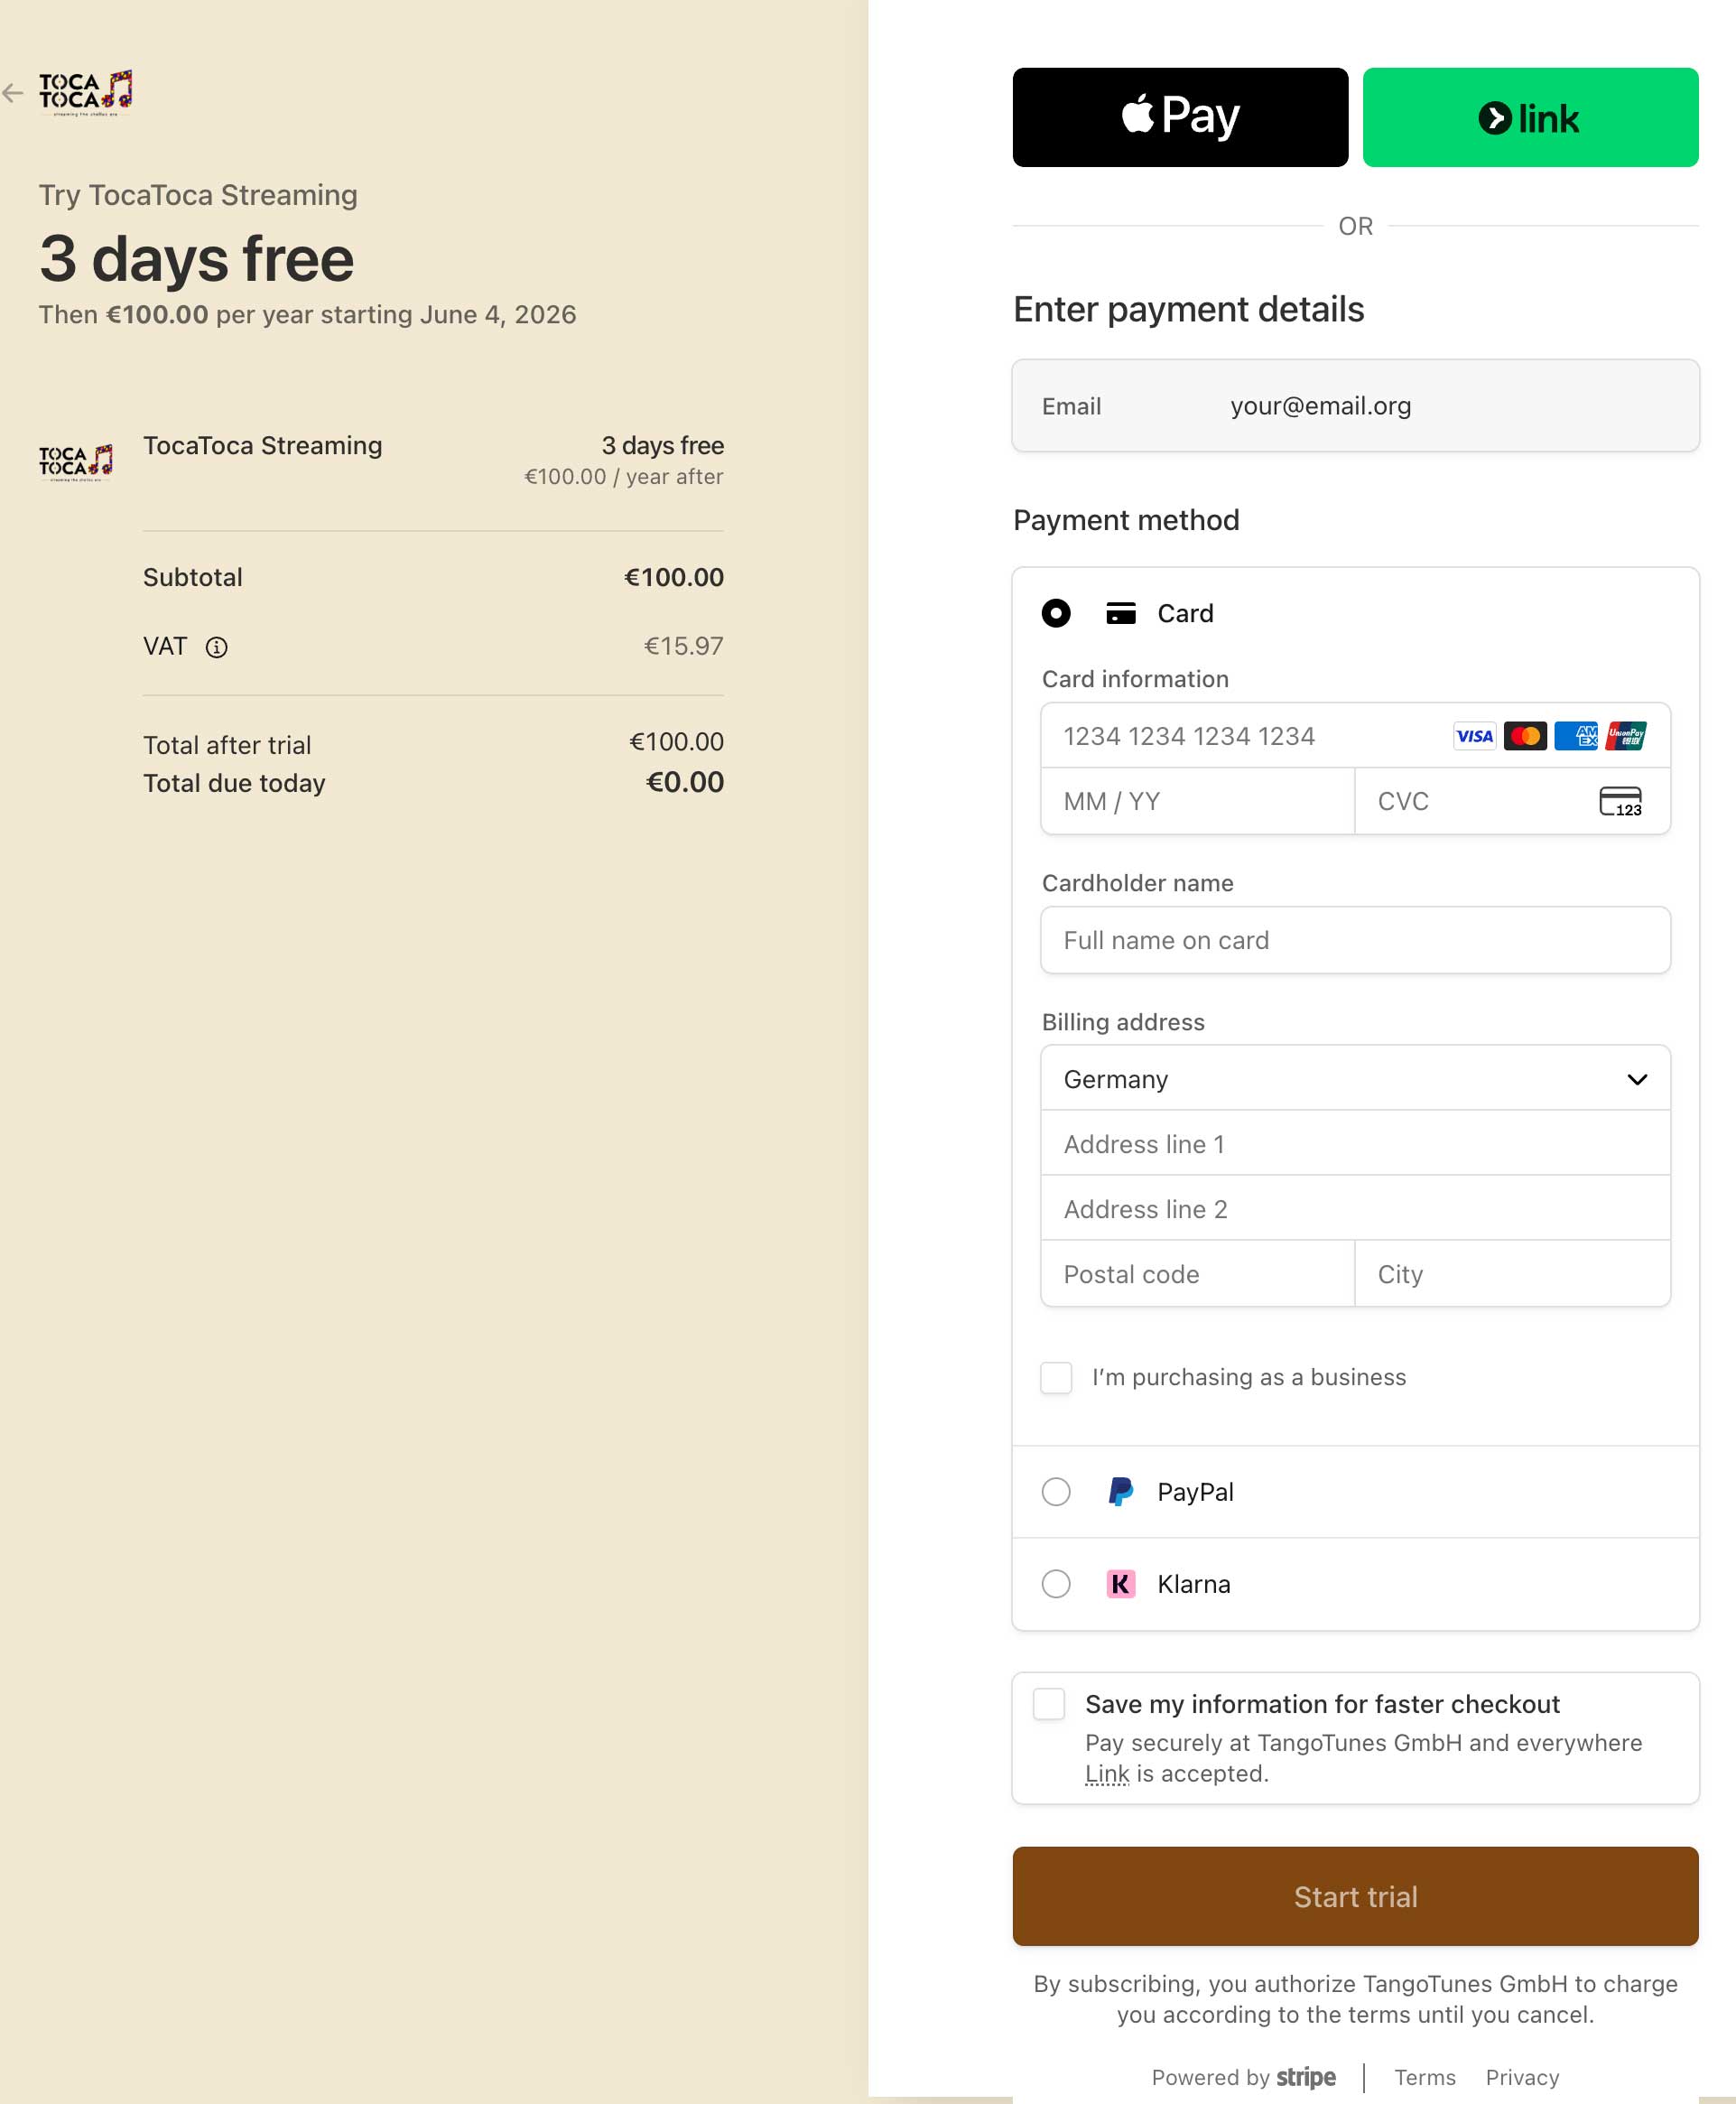Click the UnionPay brand icon

[x=1626, y=736]
